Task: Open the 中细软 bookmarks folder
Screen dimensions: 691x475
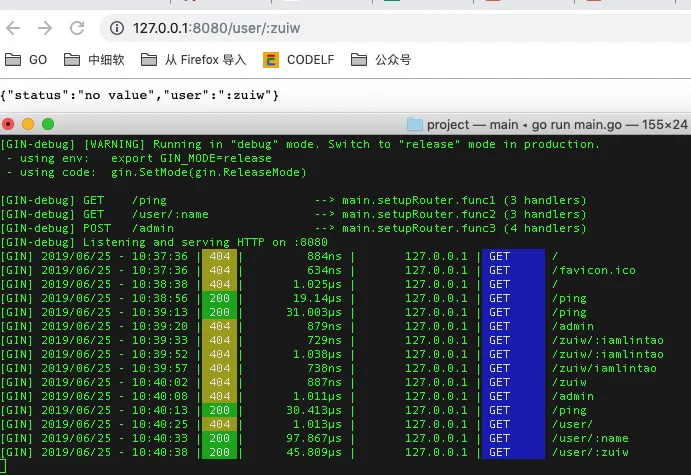Action: tap(94, 59)
